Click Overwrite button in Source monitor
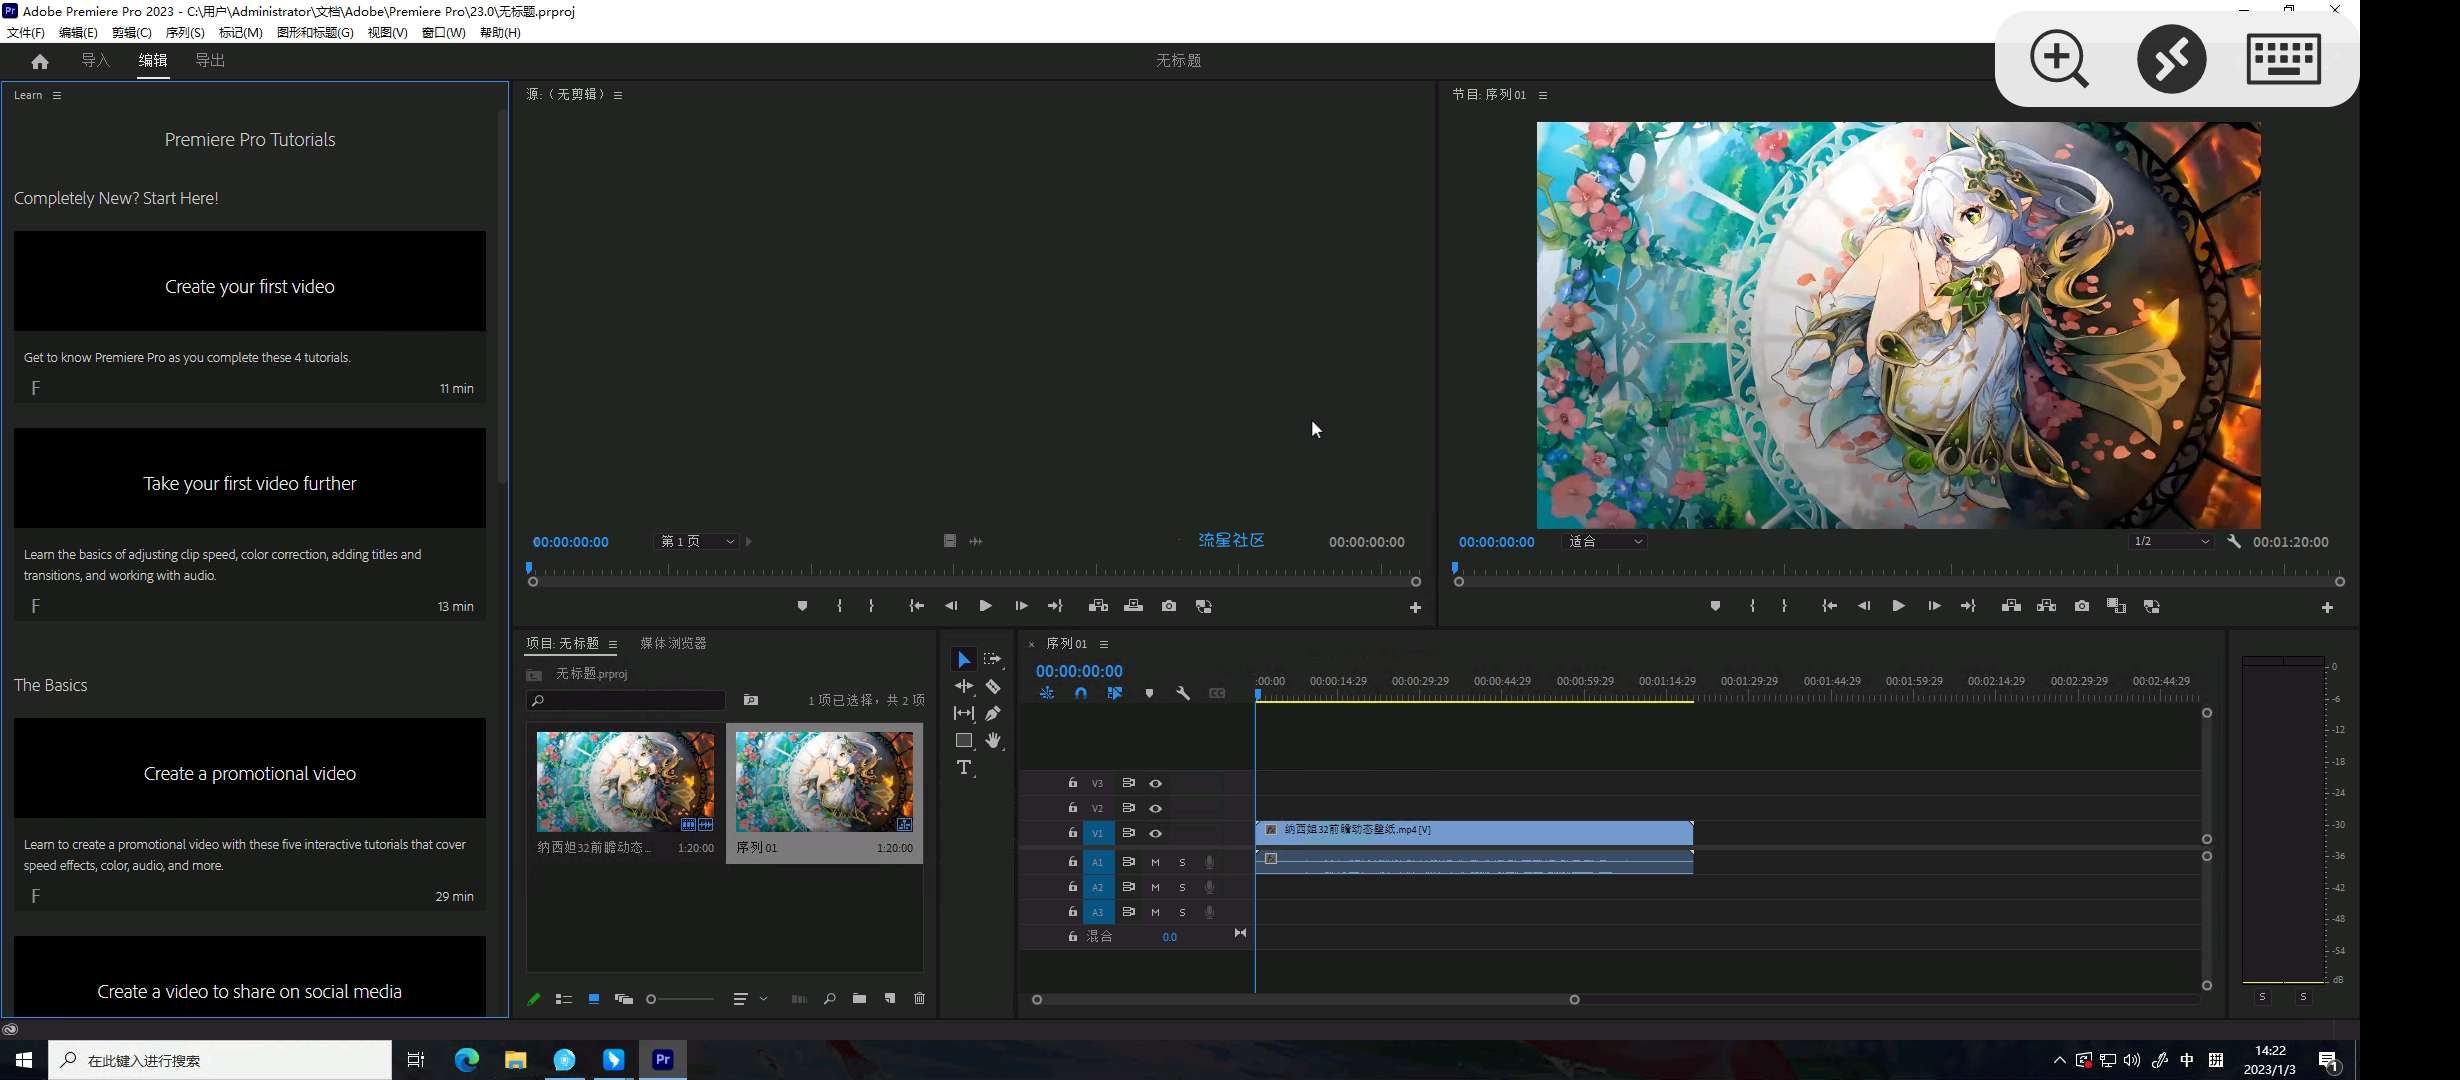 [1133, 606]
